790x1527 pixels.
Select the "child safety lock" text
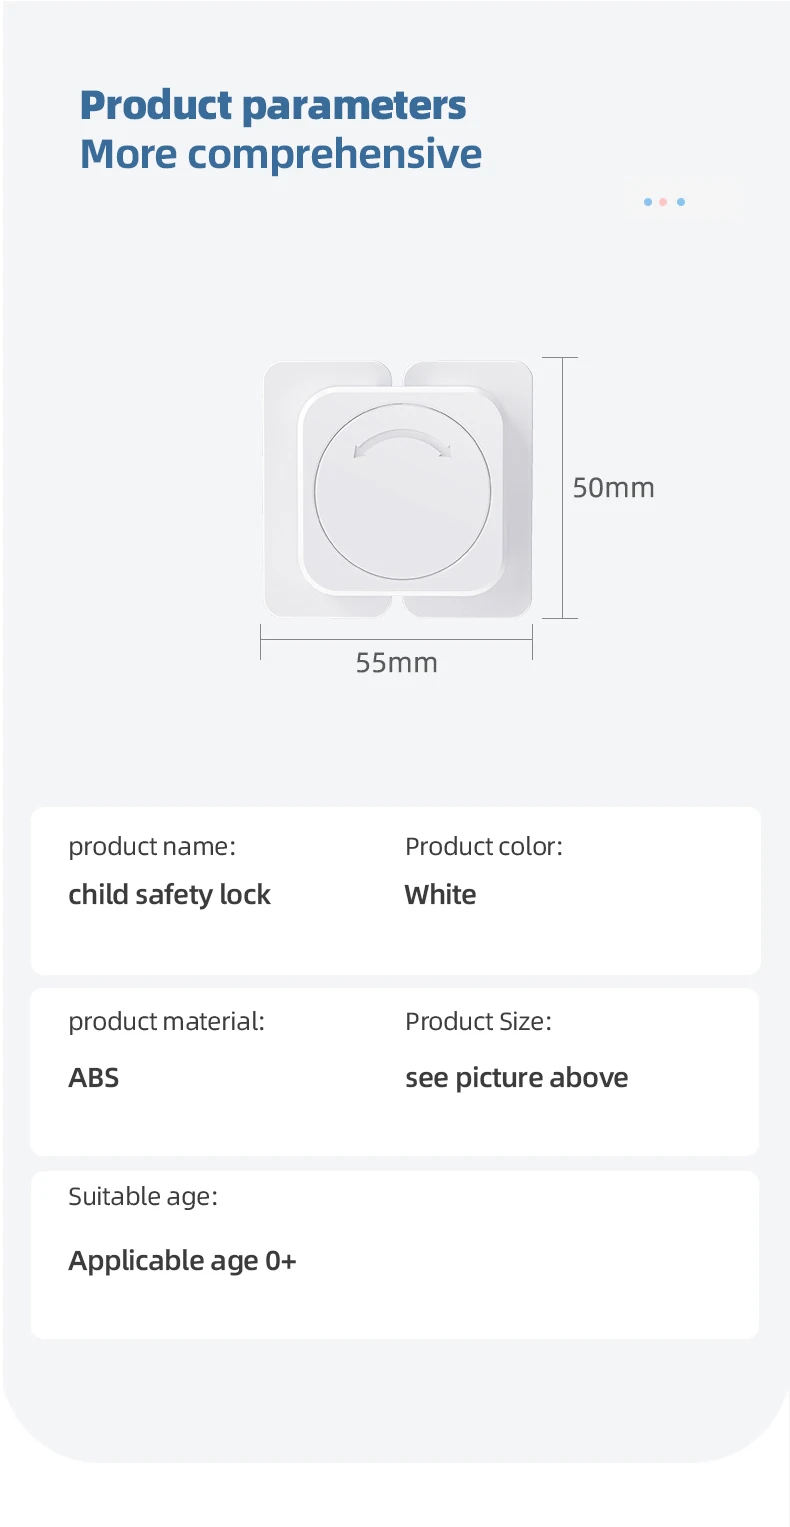(x=169, y=895)
